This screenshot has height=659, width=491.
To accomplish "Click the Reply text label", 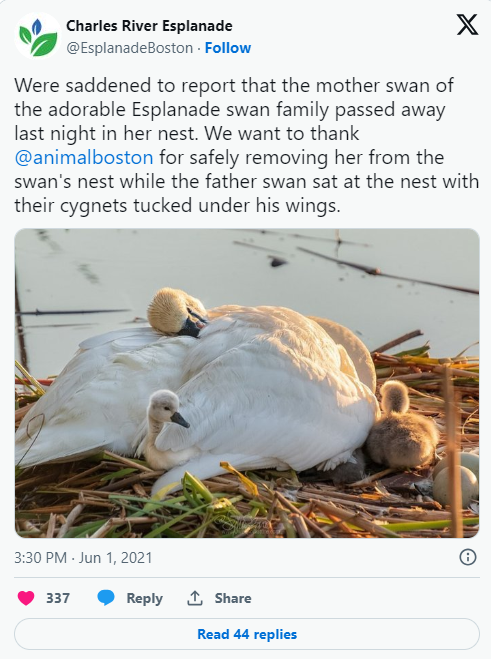I will (144, 598).
